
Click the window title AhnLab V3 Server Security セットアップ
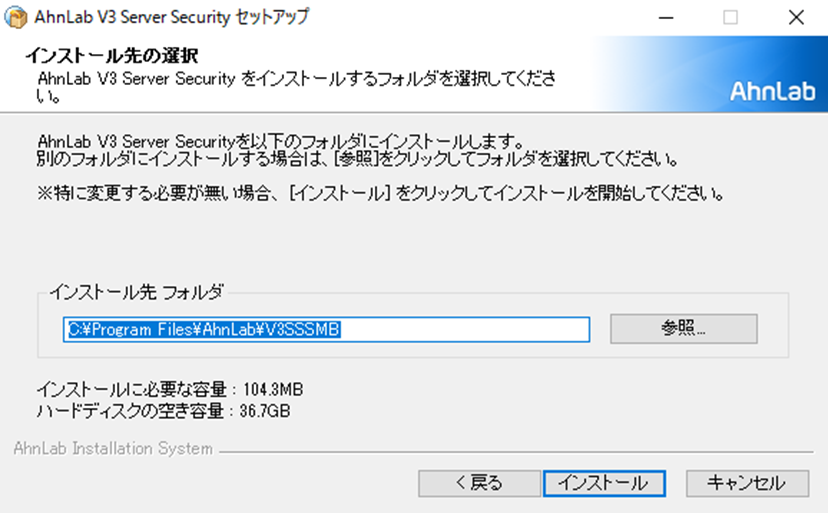(172, 17)
